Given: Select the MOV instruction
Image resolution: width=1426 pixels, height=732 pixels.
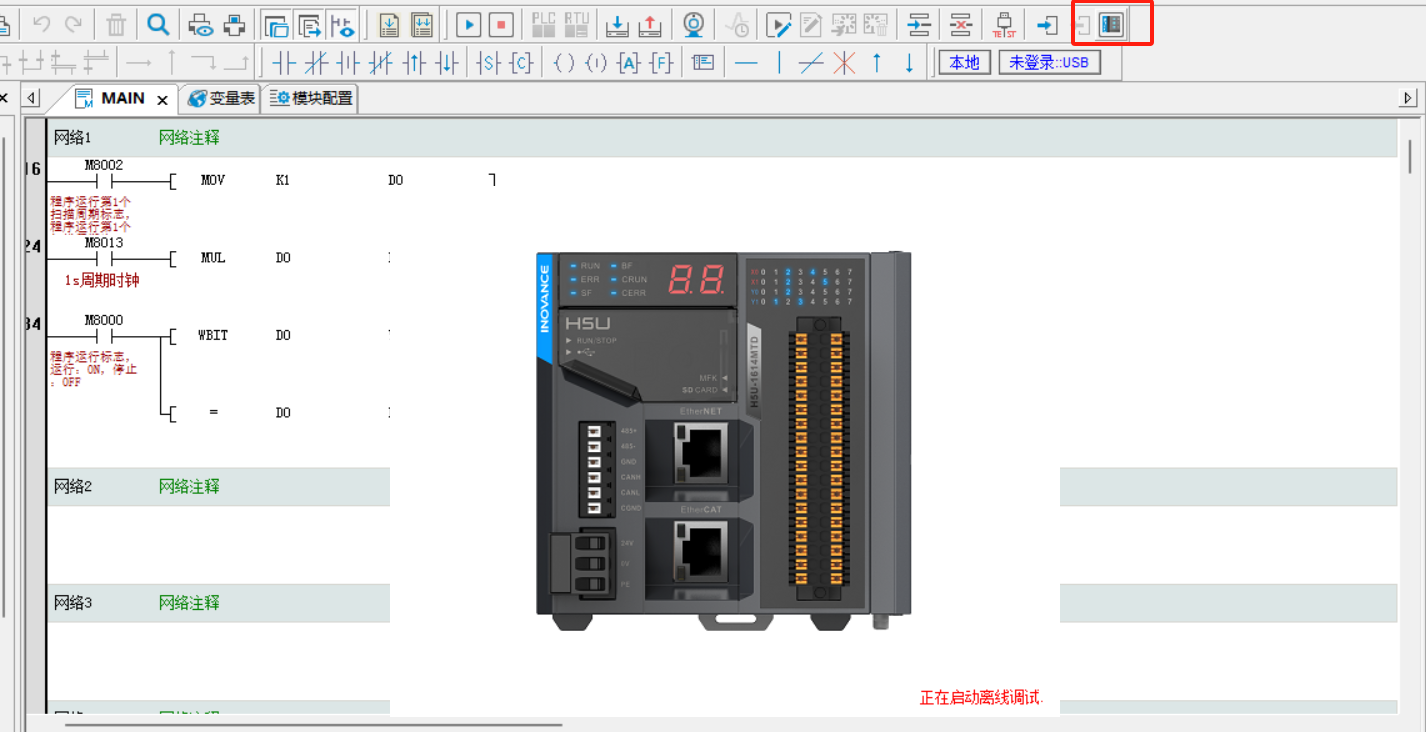Looking at the screenshot, I should [x=213, y=181].
